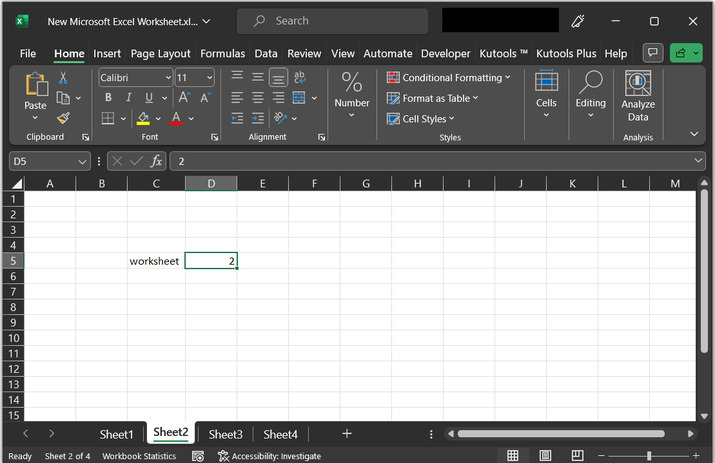Switch to the Sheet3 worksheet tab

click(x=225, y=434)
